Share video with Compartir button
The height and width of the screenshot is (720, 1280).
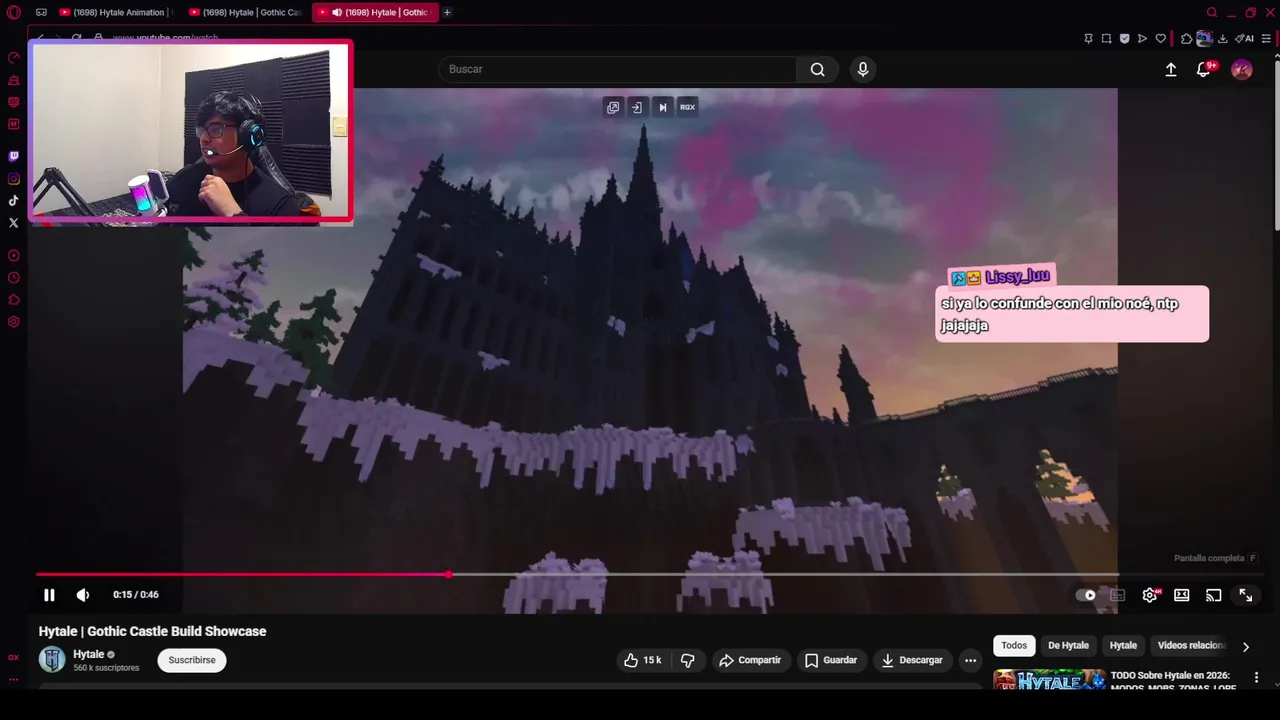click(x=750, y=660)
